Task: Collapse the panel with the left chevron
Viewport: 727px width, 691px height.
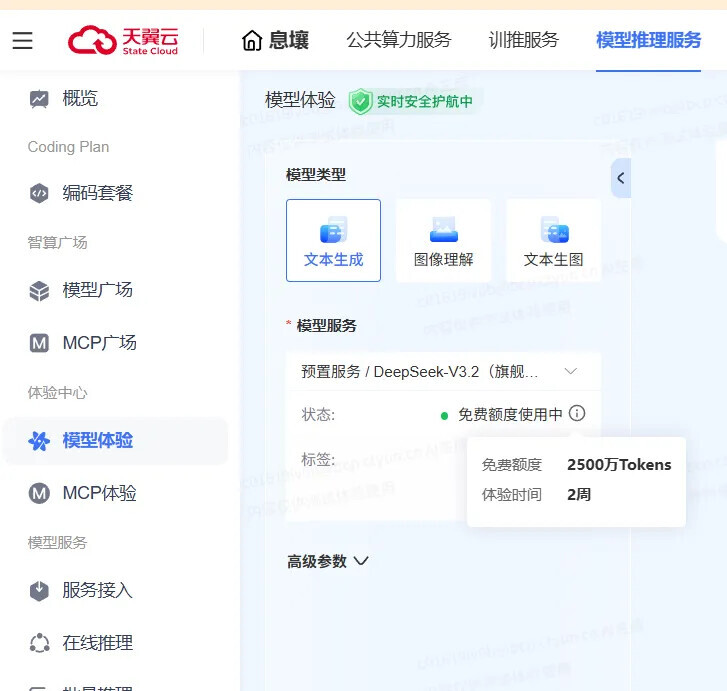Action: (x=620, y=178)
